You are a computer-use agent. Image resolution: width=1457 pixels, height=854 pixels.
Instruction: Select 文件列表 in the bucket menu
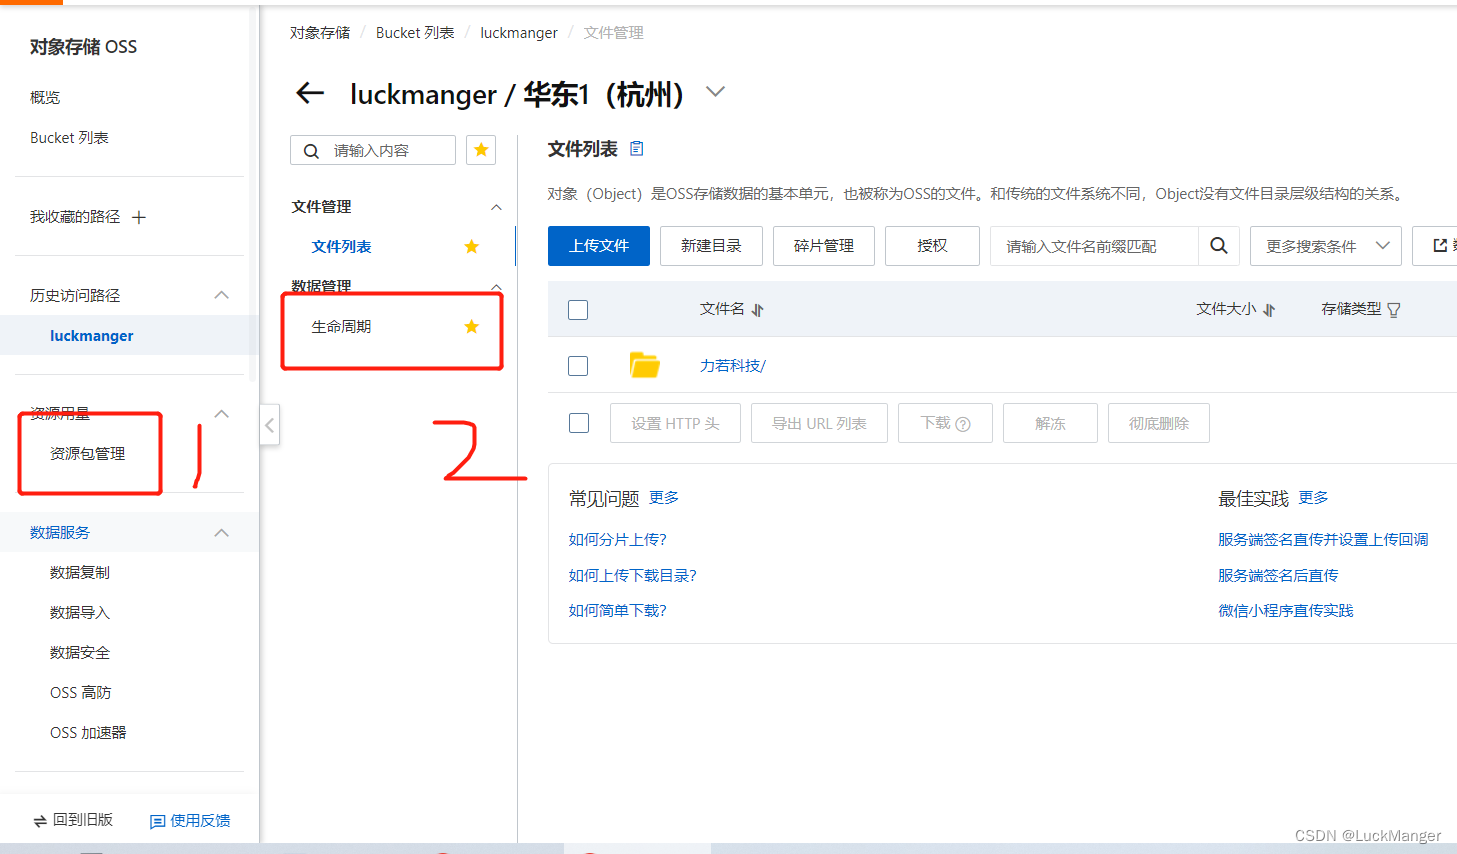[341, 247]
